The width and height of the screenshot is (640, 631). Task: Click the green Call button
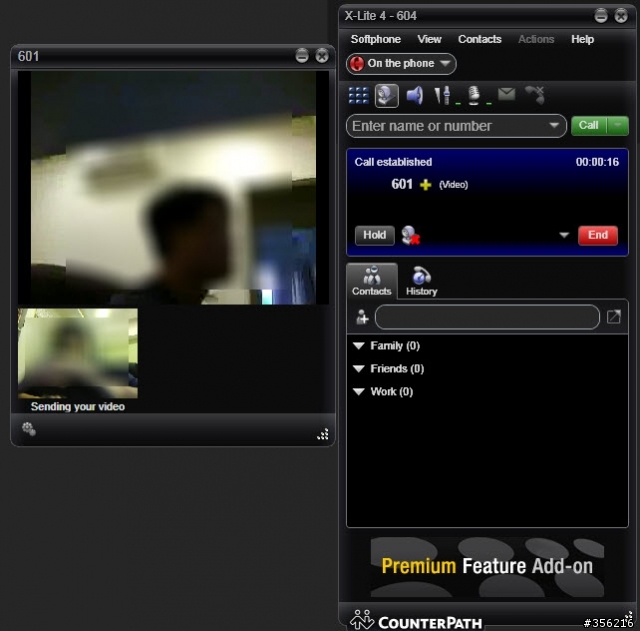click(x=589, y=125)
